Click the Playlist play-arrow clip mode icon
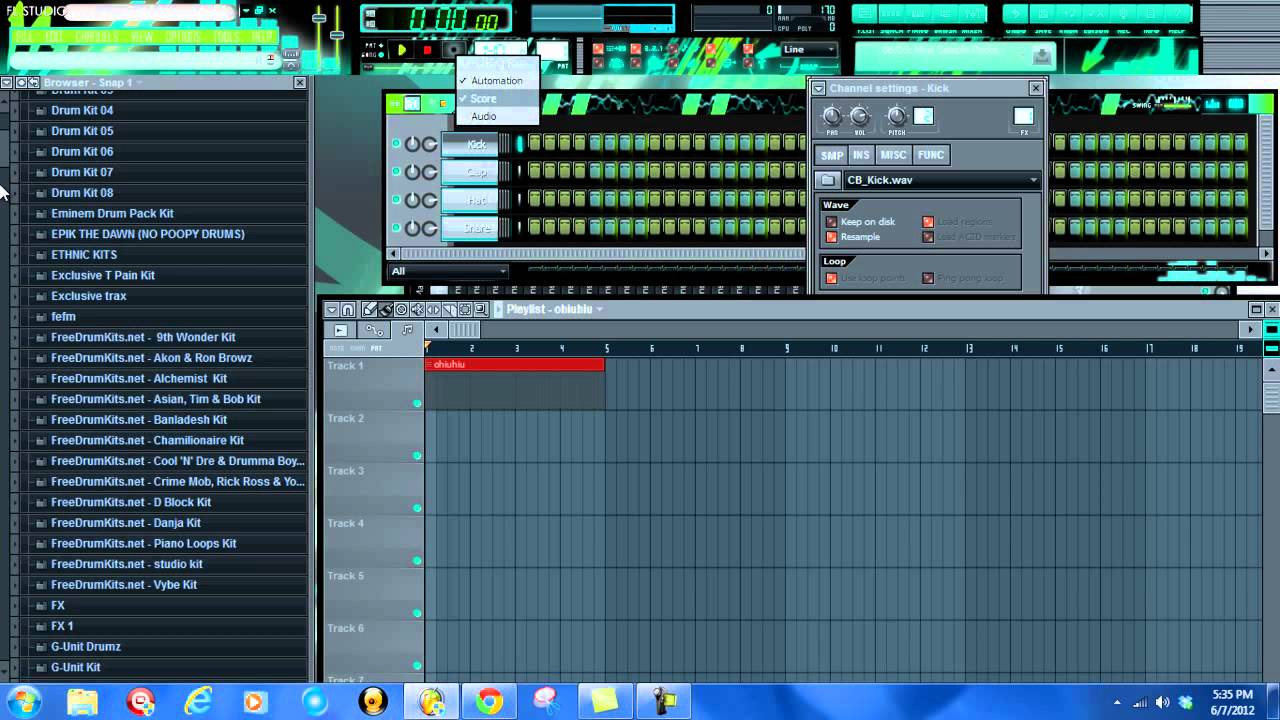 point(341,330)
